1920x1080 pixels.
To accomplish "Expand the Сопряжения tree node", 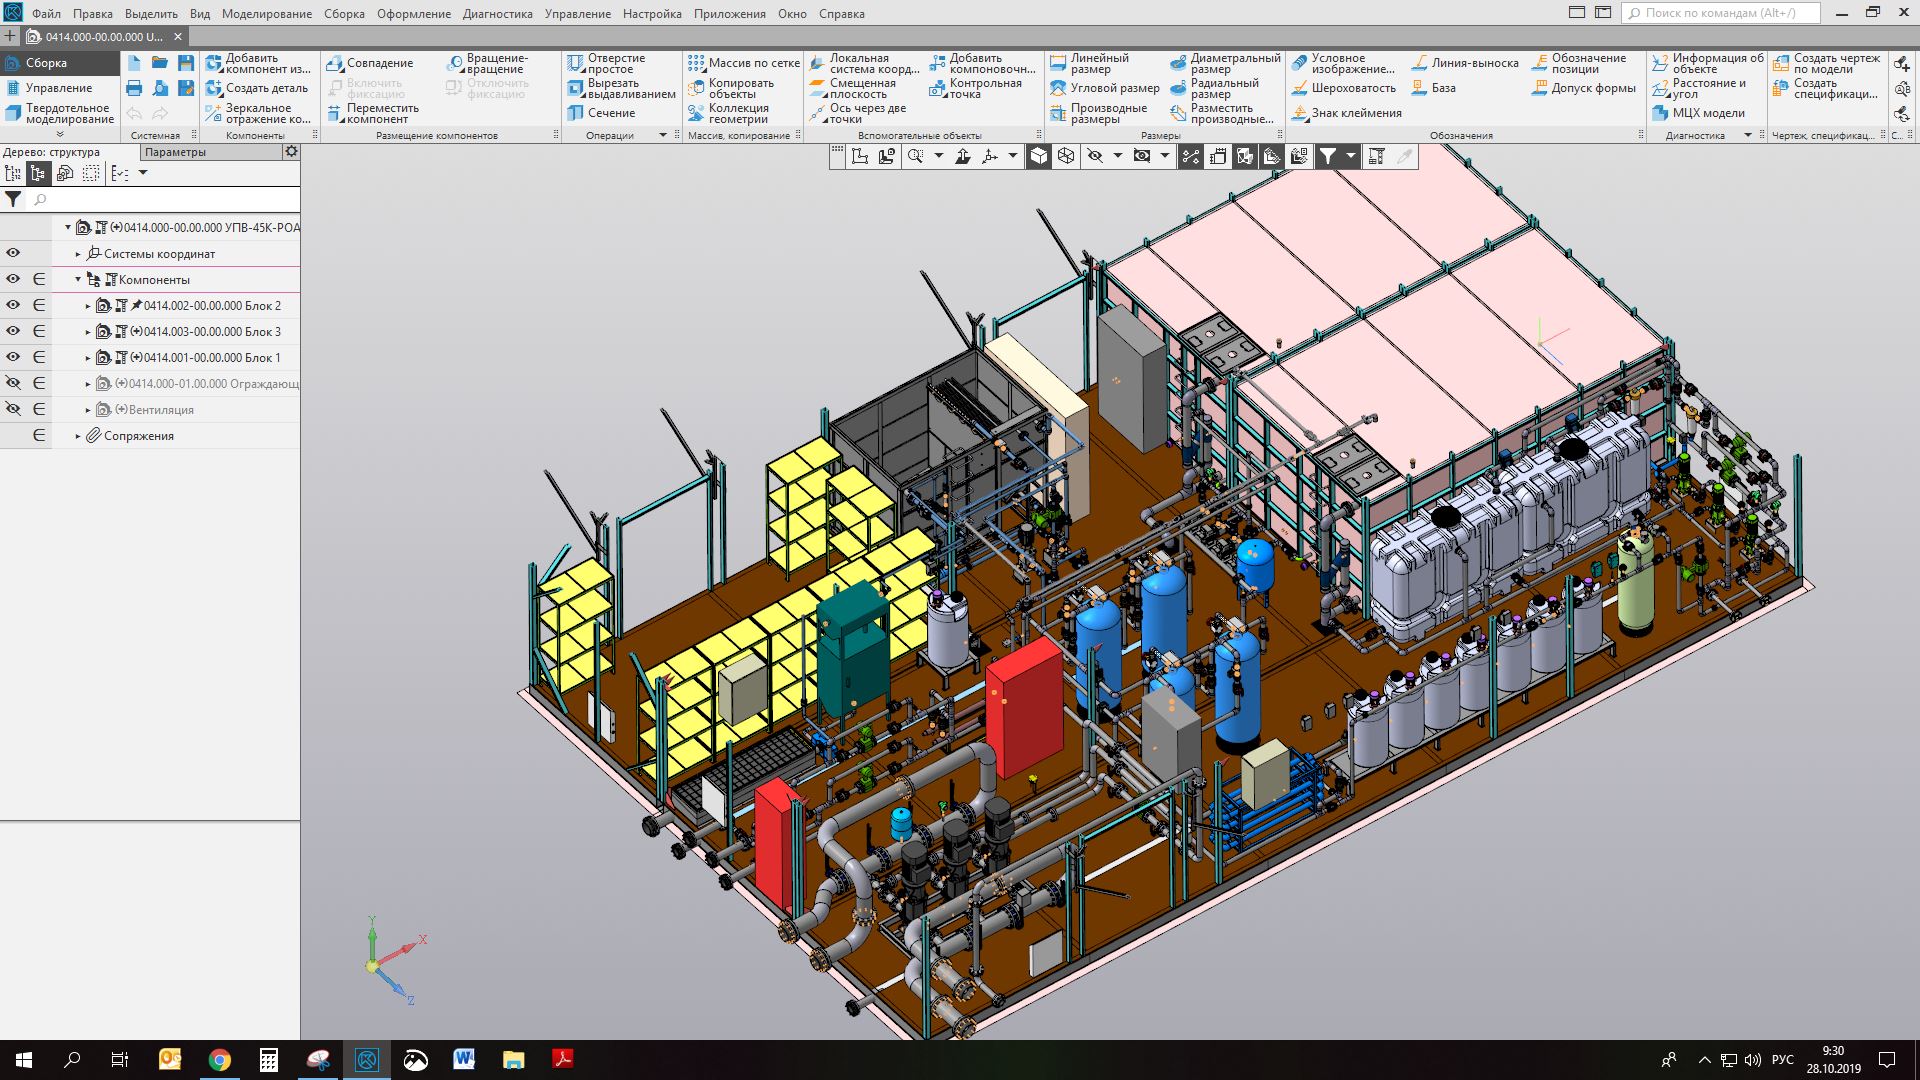I will pyautogui.click(x=78, y=436).
